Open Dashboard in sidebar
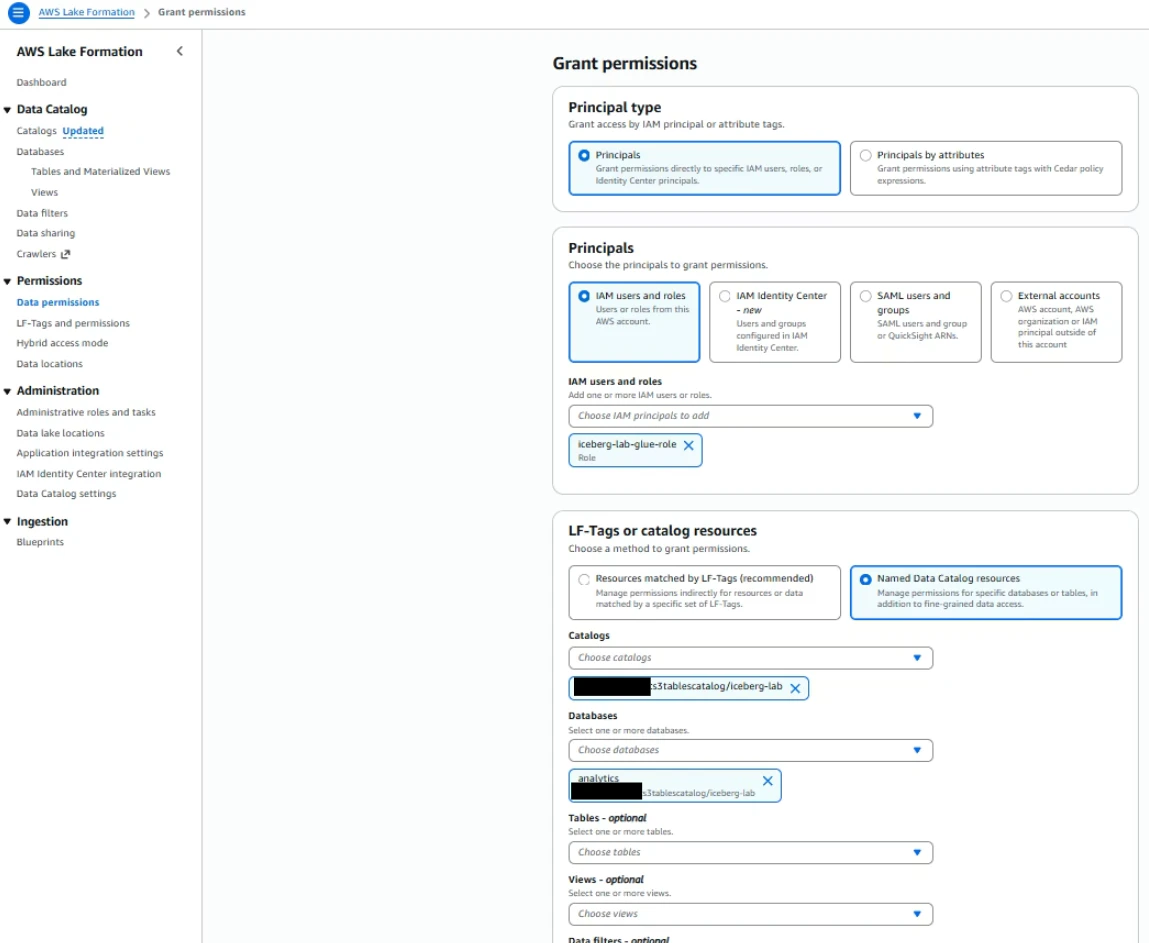 (x=41, y=83)
